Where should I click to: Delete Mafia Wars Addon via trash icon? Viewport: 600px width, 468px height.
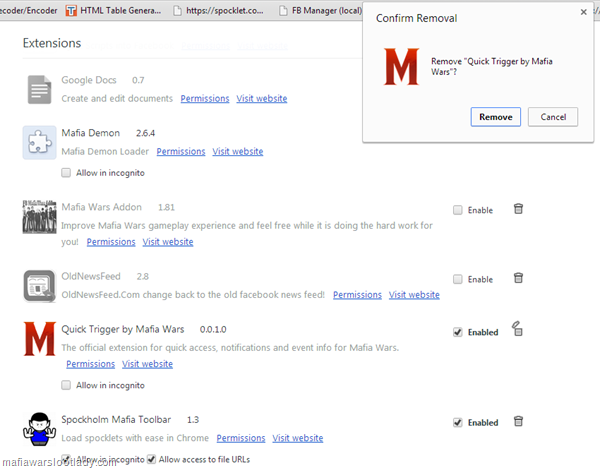click(x=518, y=209)
